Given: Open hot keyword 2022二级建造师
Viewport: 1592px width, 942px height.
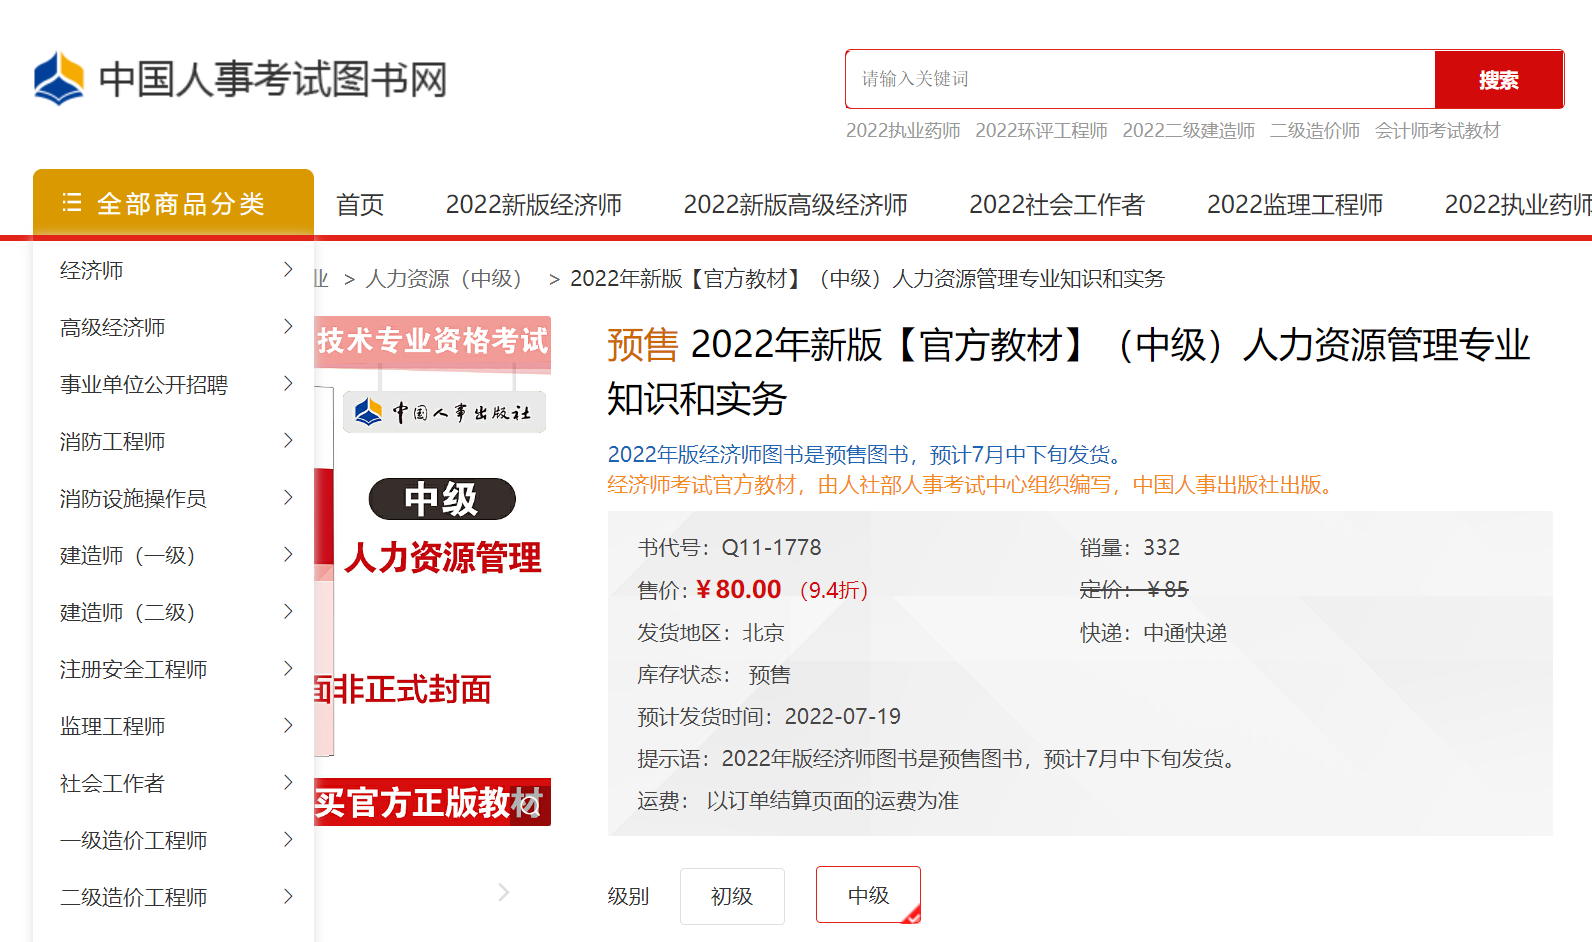Looking at the screenshot, I should (1188, 131).
